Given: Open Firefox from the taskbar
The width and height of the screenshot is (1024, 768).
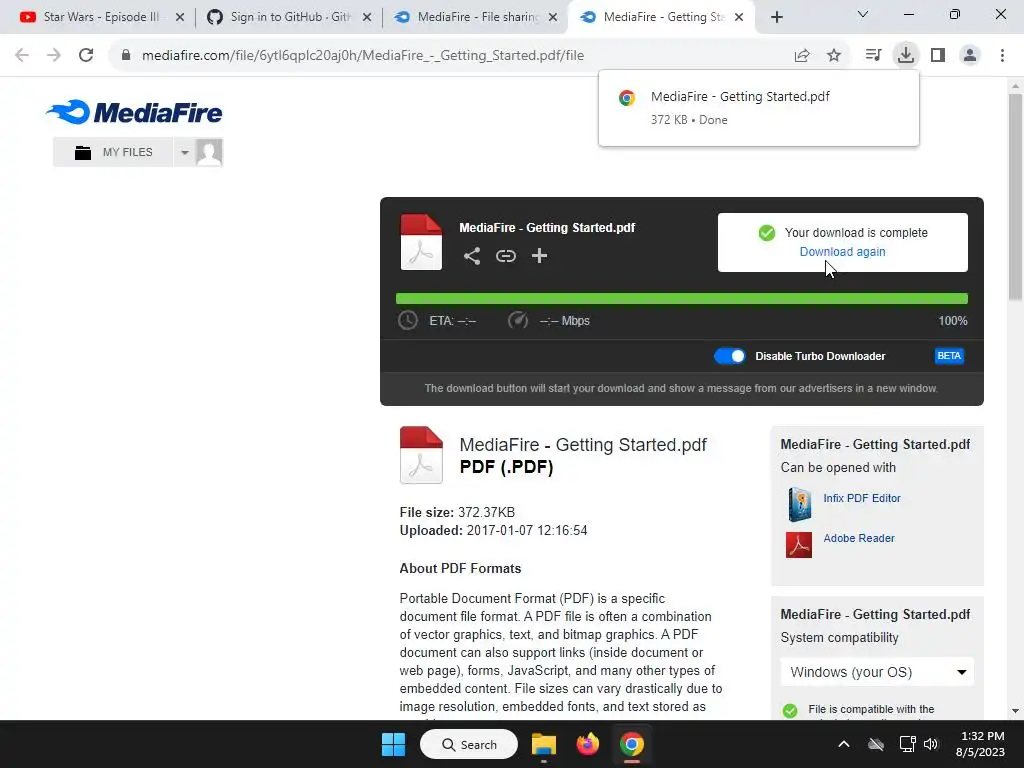Looking at the screenshot, I should (x=588, y=744).
